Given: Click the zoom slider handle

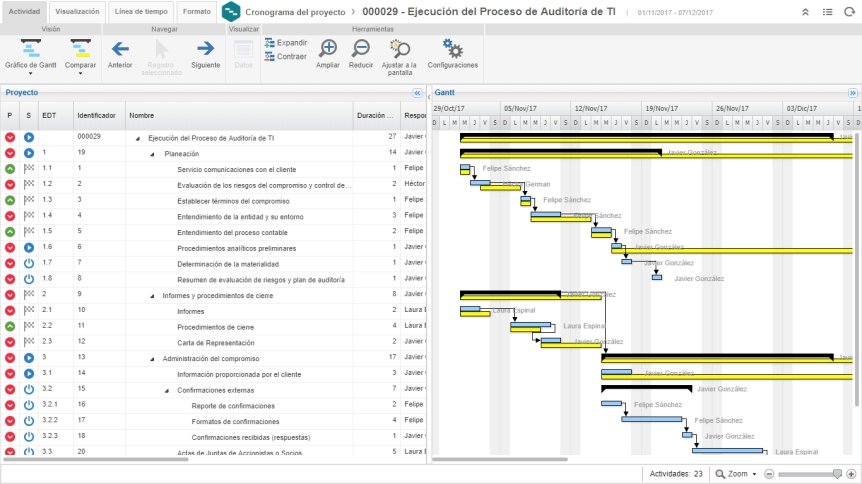Looking at the screenshot, I should coord(837,474).
